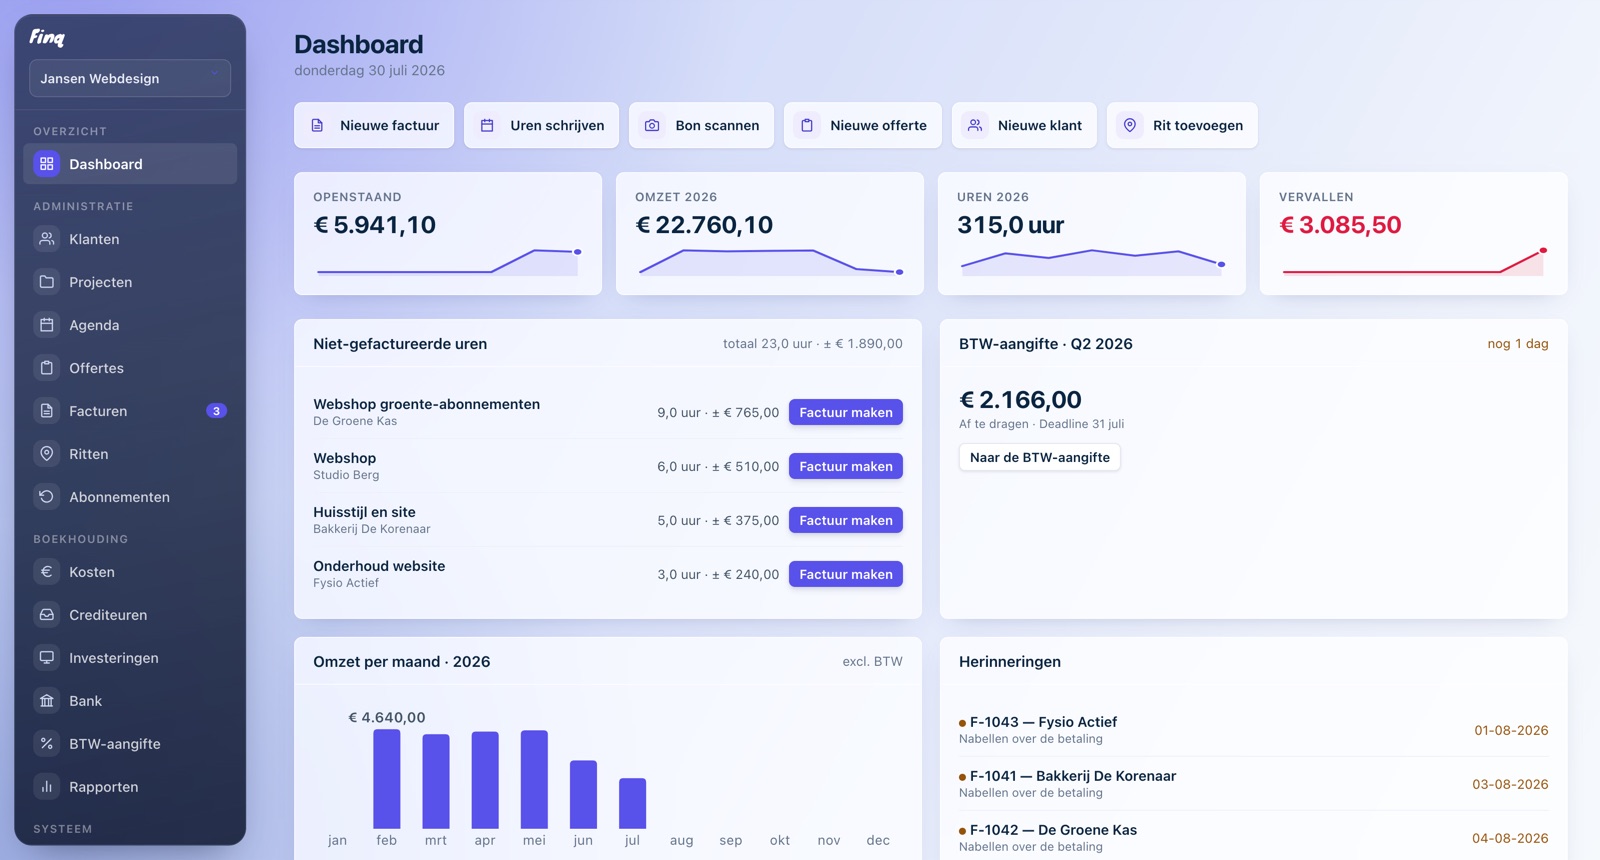Click Factuur maken for Webshop groente-abonnementen
The height and width of the screenshot is (860, 1600).
(846, 412)
